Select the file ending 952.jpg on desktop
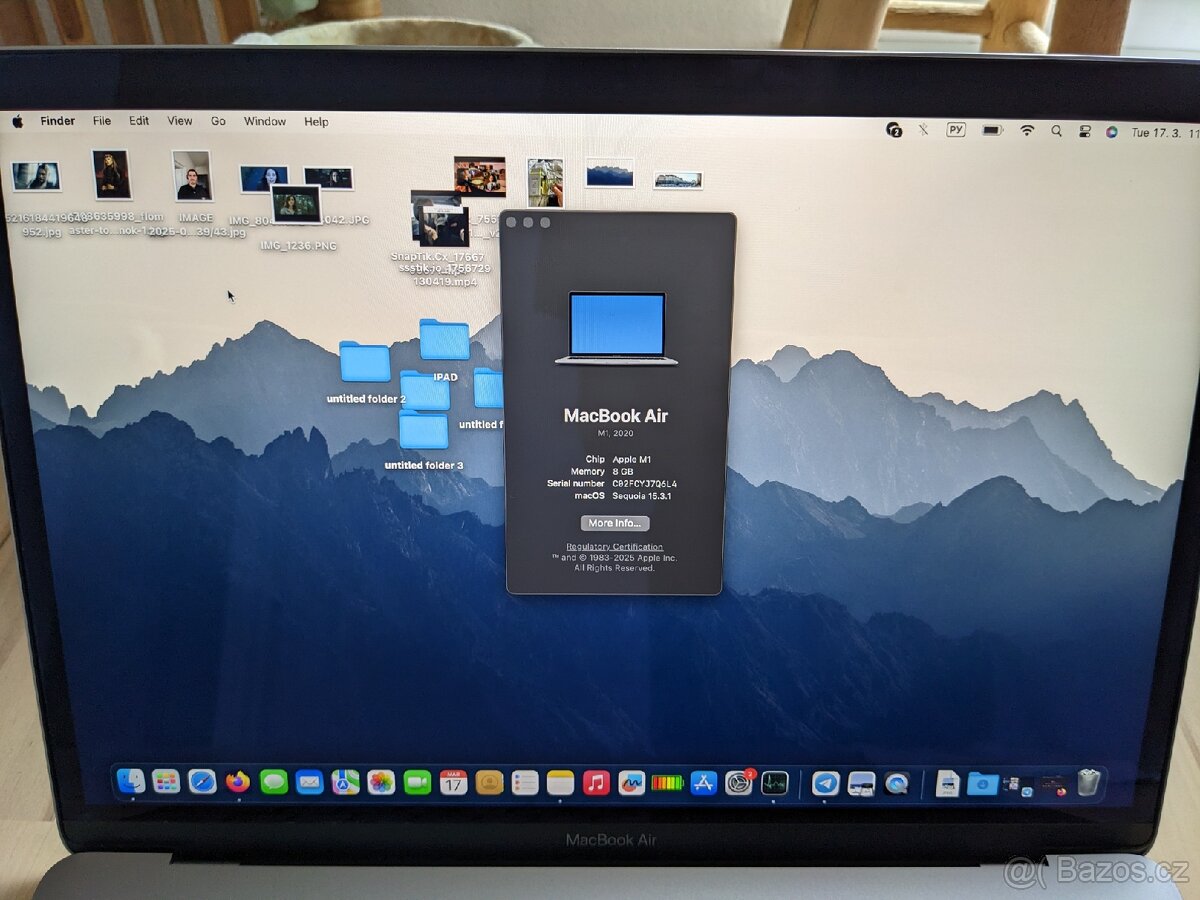This screenshot has width=1200, height=900. point(36,176)
